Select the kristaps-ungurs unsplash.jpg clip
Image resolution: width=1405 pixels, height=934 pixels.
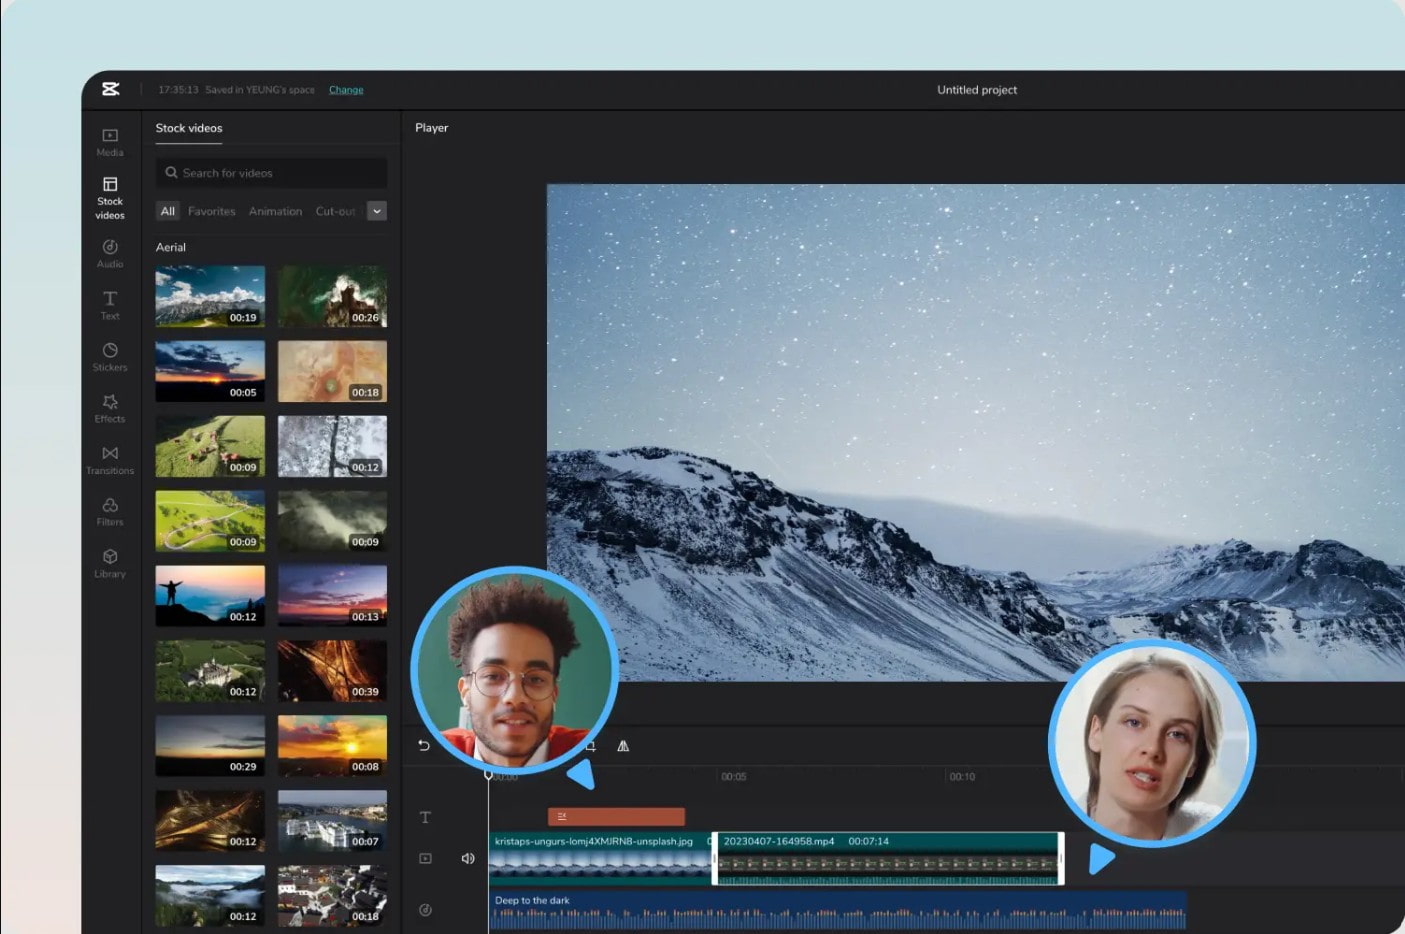coord(600,859)
